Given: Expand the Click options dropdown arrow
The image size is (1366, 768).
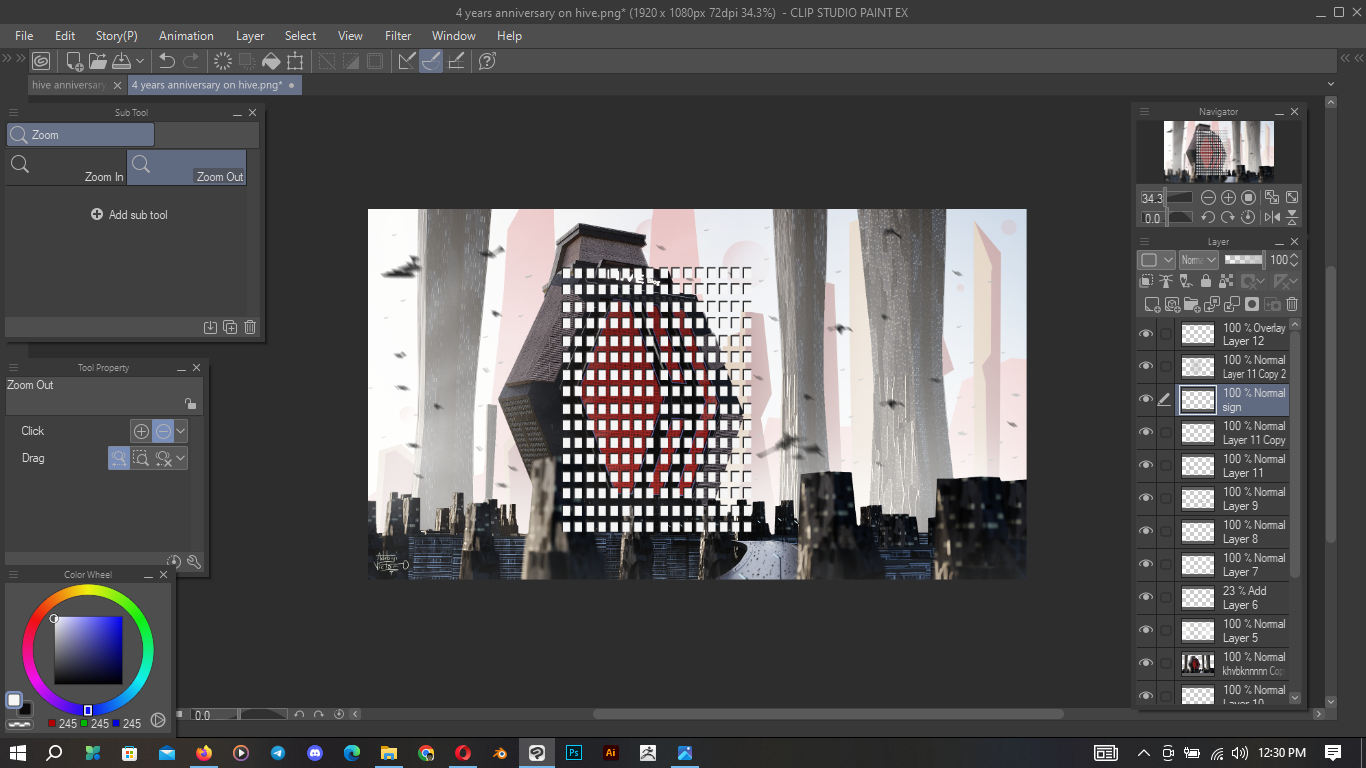Looking at the screenshot, I should 181,431.
